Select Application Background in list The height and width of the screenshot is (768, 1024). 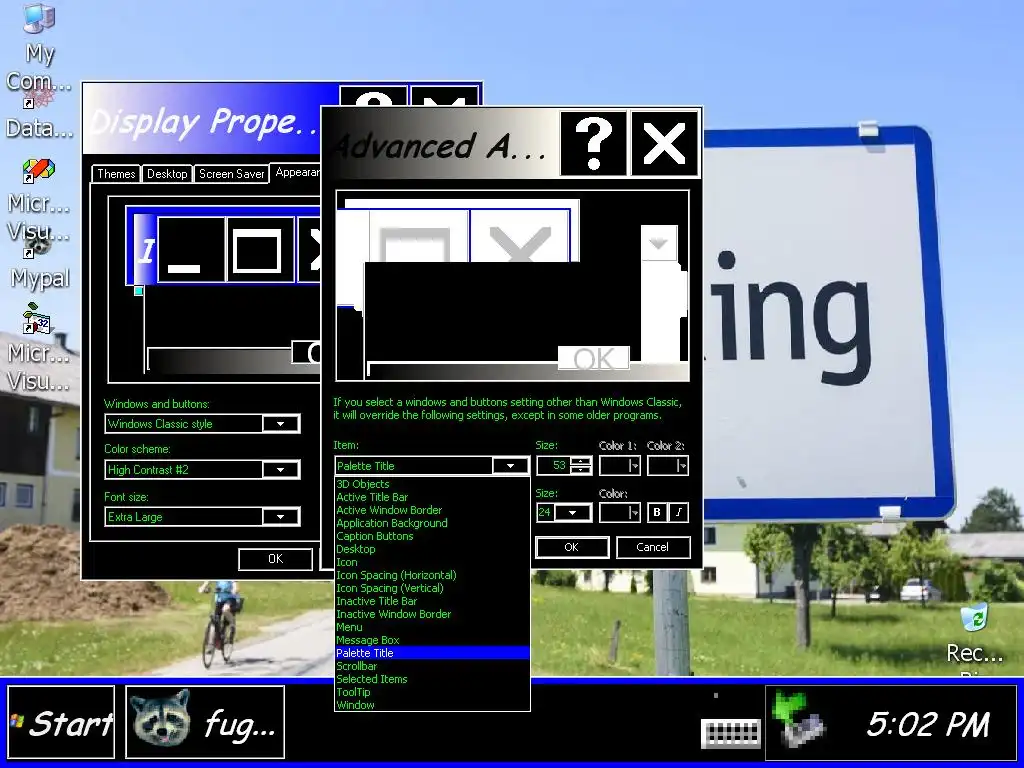tap(432, 523)
